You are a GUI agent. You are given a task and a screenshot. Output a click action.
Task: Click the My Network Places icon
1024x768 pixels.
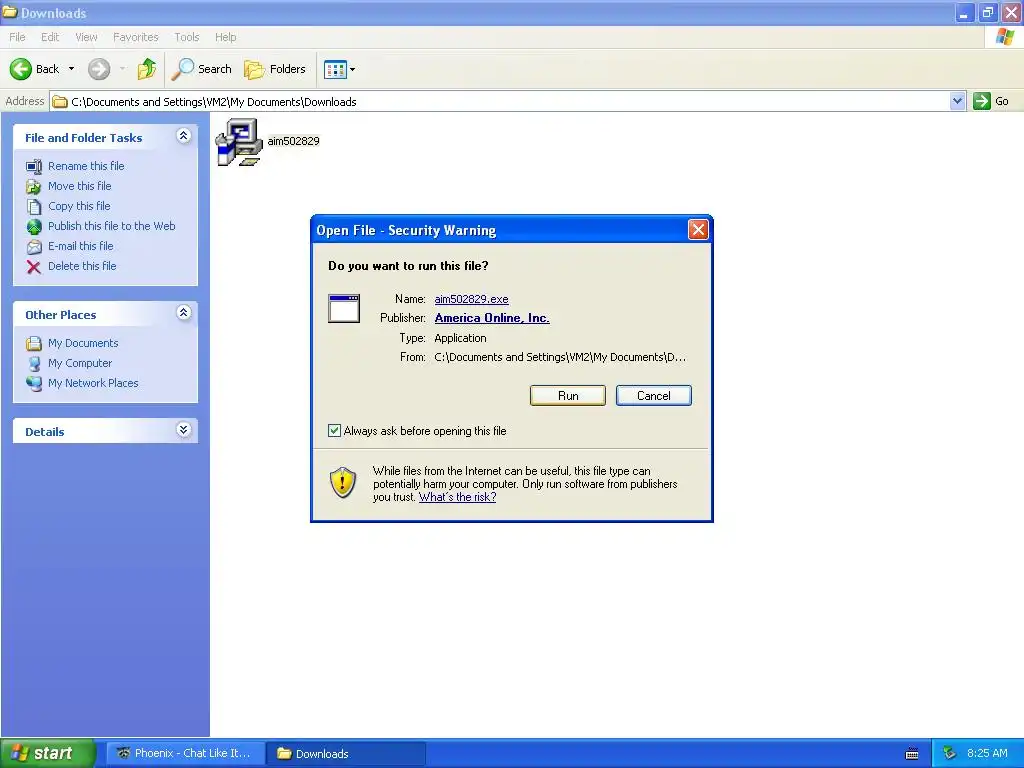pyautogui.click(x=33, y=383)
